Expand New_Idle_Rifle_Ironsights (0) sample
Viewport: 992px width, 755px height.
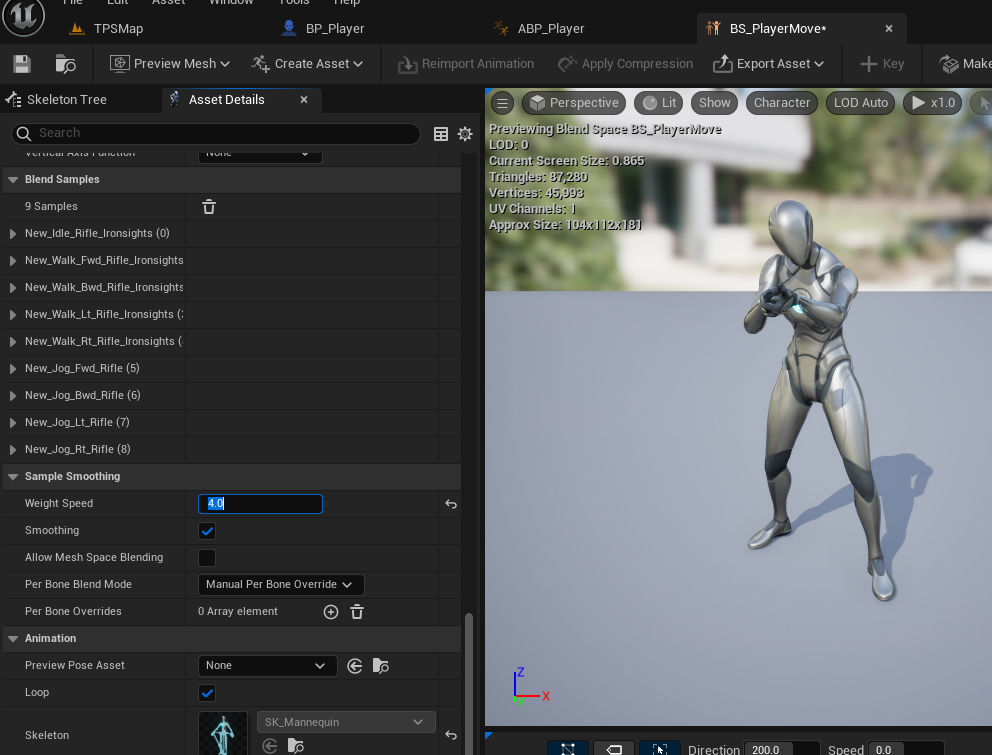[13, 234]
